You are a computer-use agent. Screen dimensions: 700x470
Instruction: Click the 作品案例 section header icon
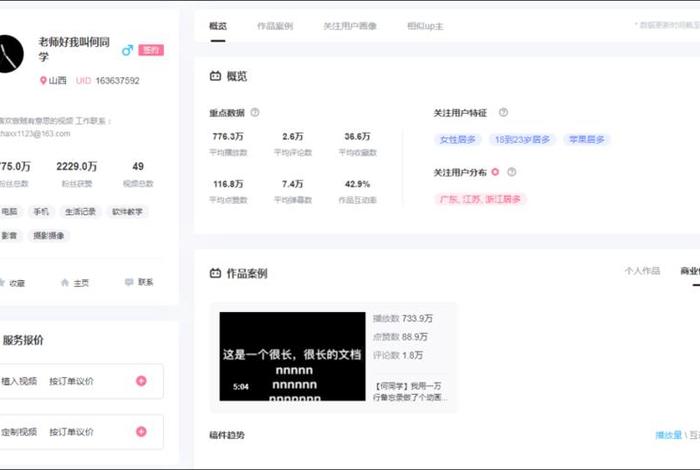pos(215,273)
